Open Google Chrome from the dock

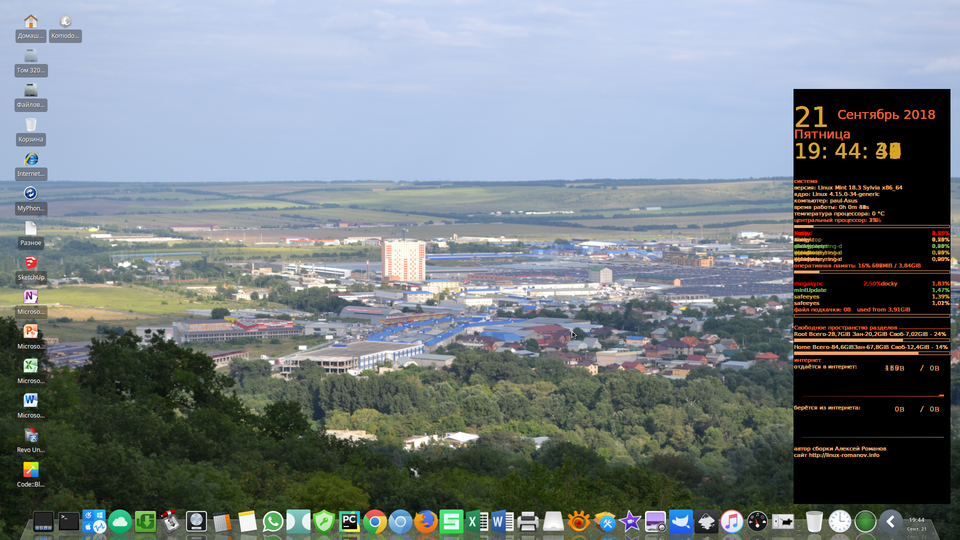(x=375, y=521)
